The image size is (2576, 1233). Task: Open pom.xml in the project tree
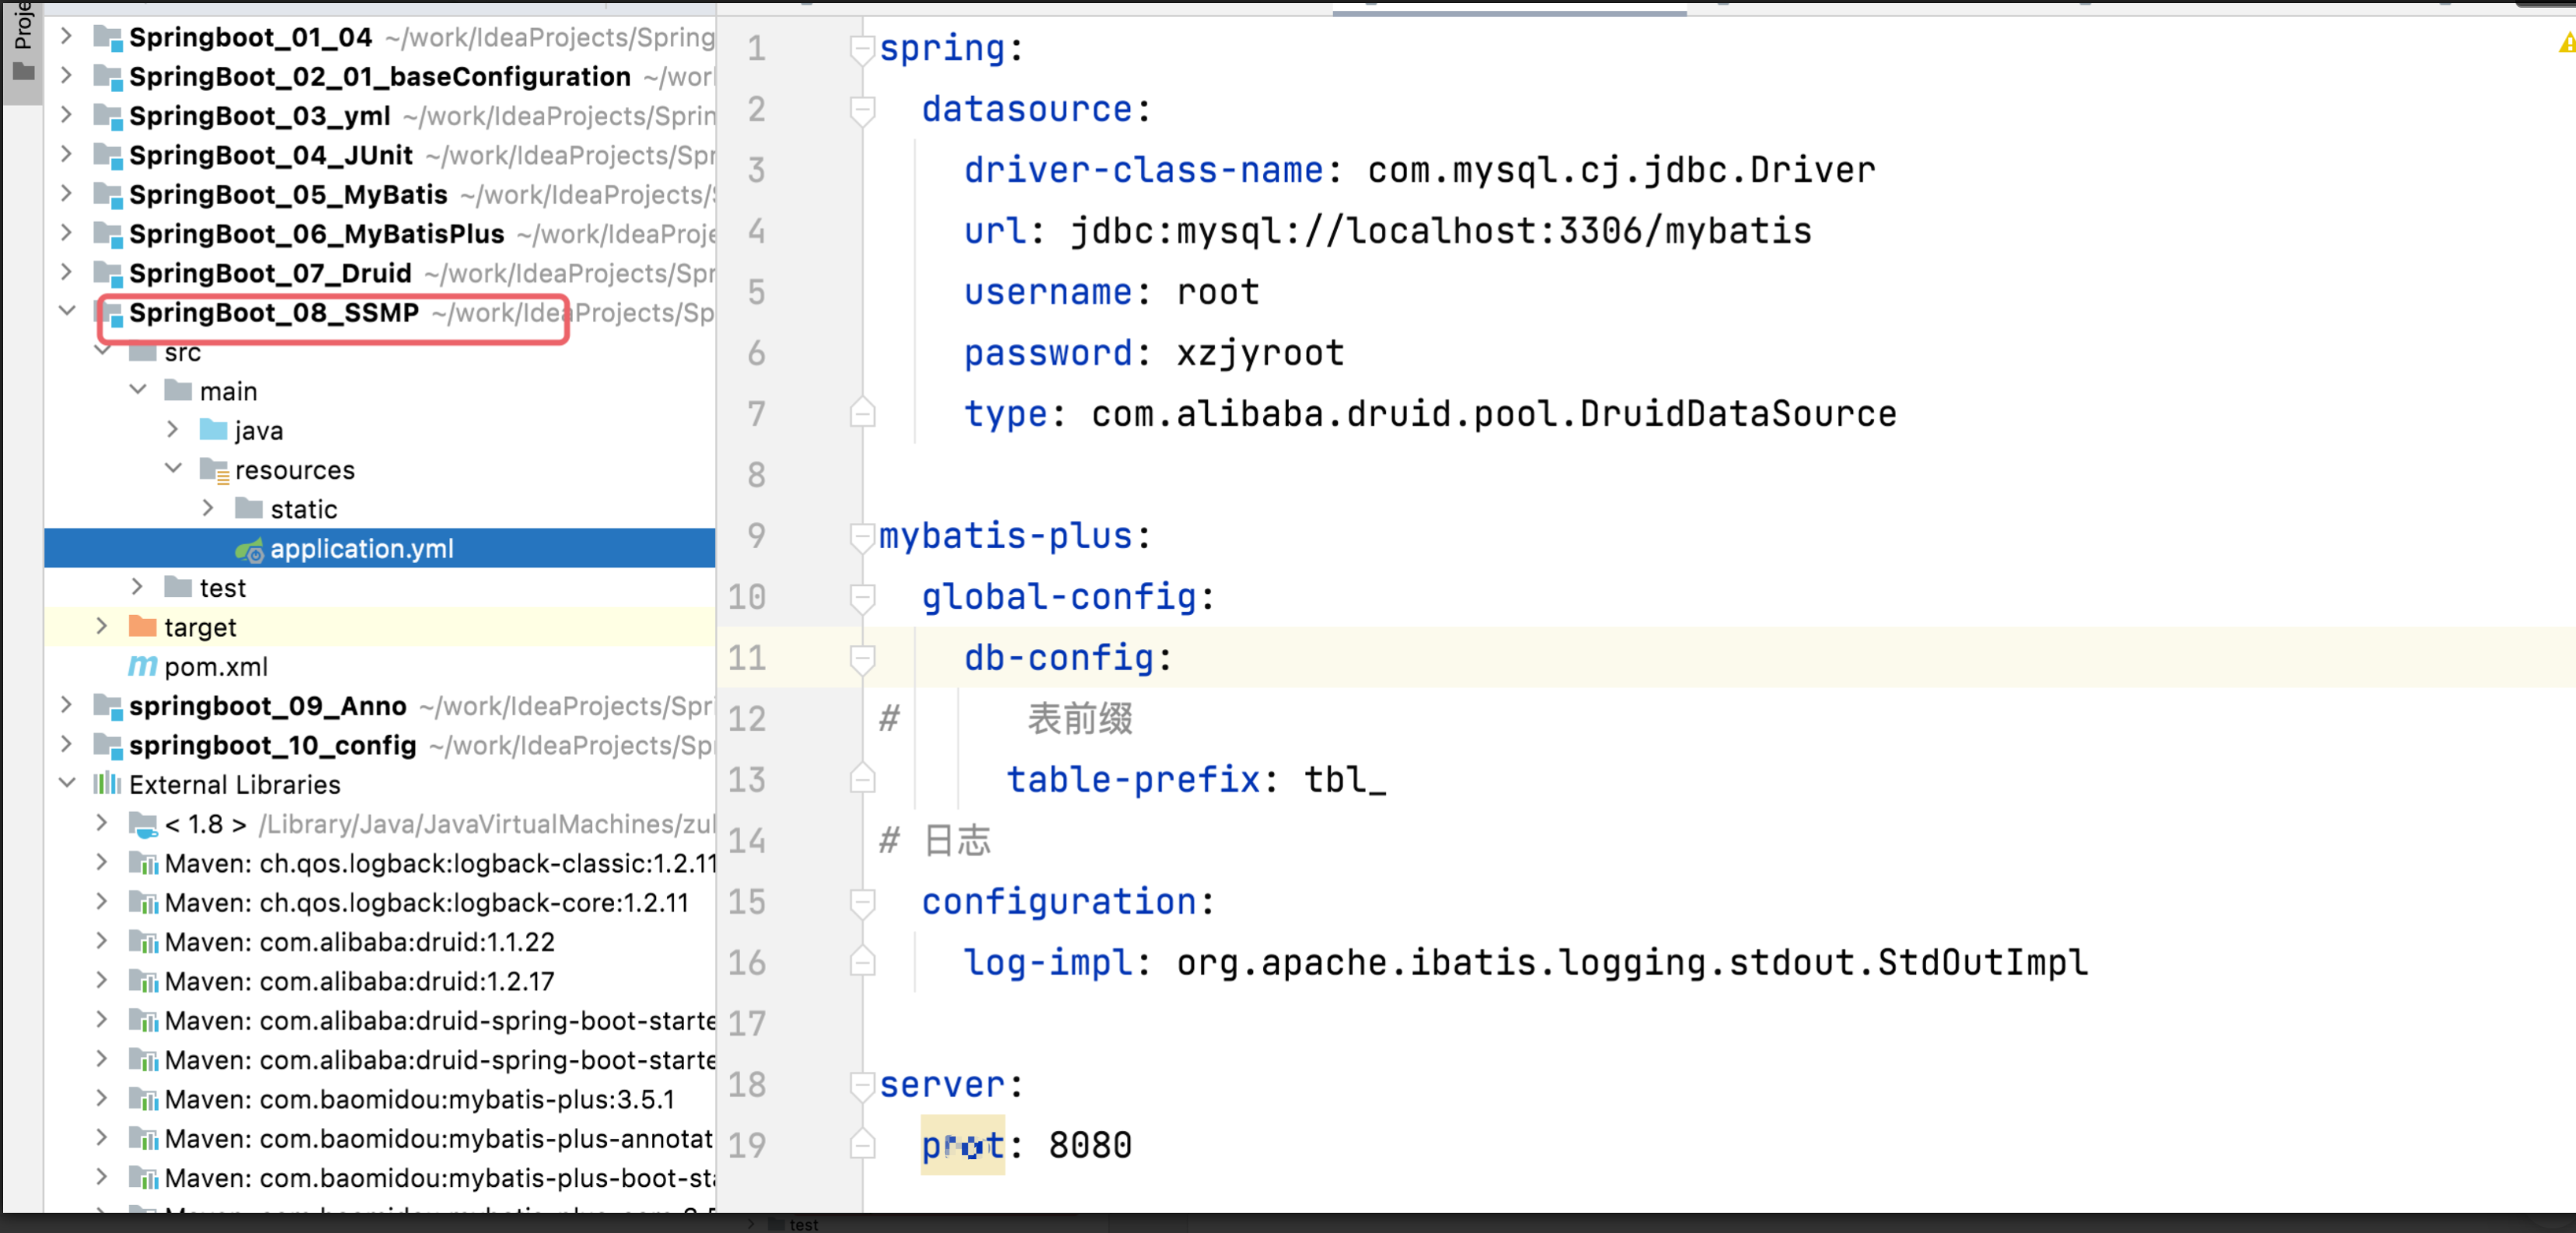(215, 666)
